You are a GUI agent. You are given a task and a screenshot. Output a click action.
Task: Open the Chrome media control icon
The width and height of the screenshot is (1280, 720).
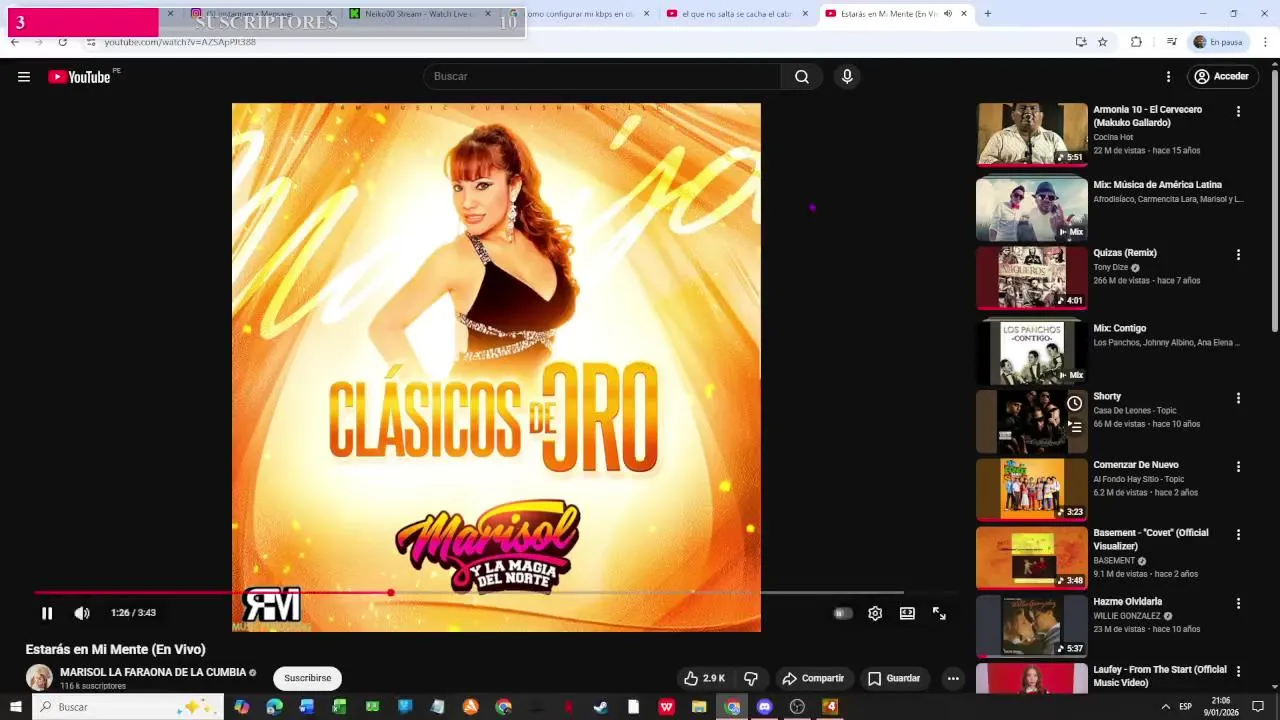1171,42
